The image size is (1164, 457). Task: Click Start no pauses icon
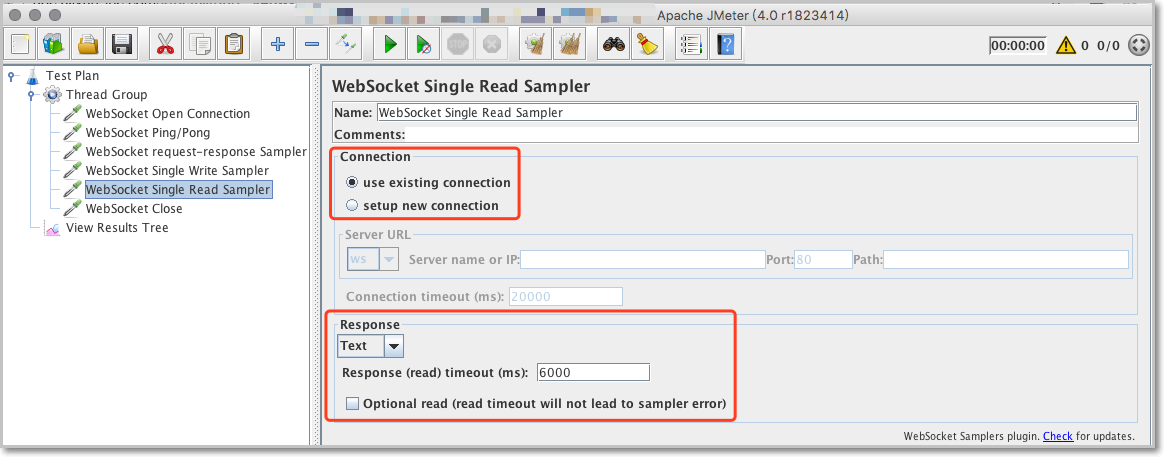[423, 45]
